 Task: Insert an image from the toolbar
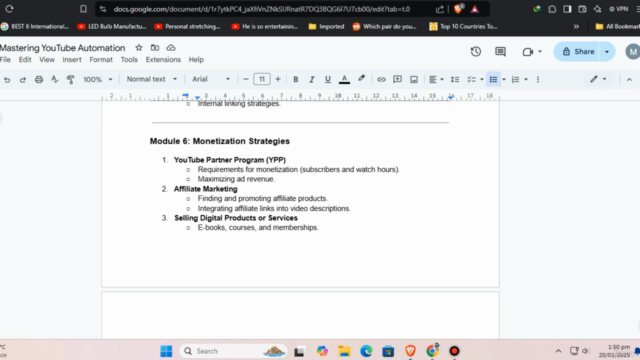414,80
